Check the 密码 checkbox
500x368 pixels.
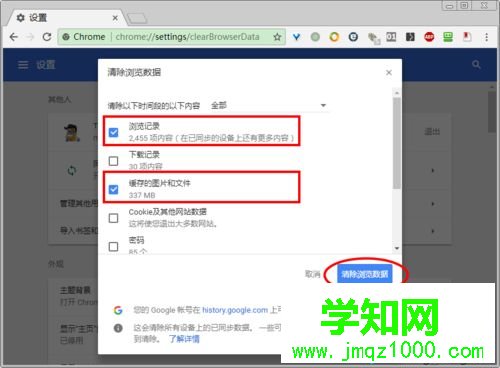point(114,247)
